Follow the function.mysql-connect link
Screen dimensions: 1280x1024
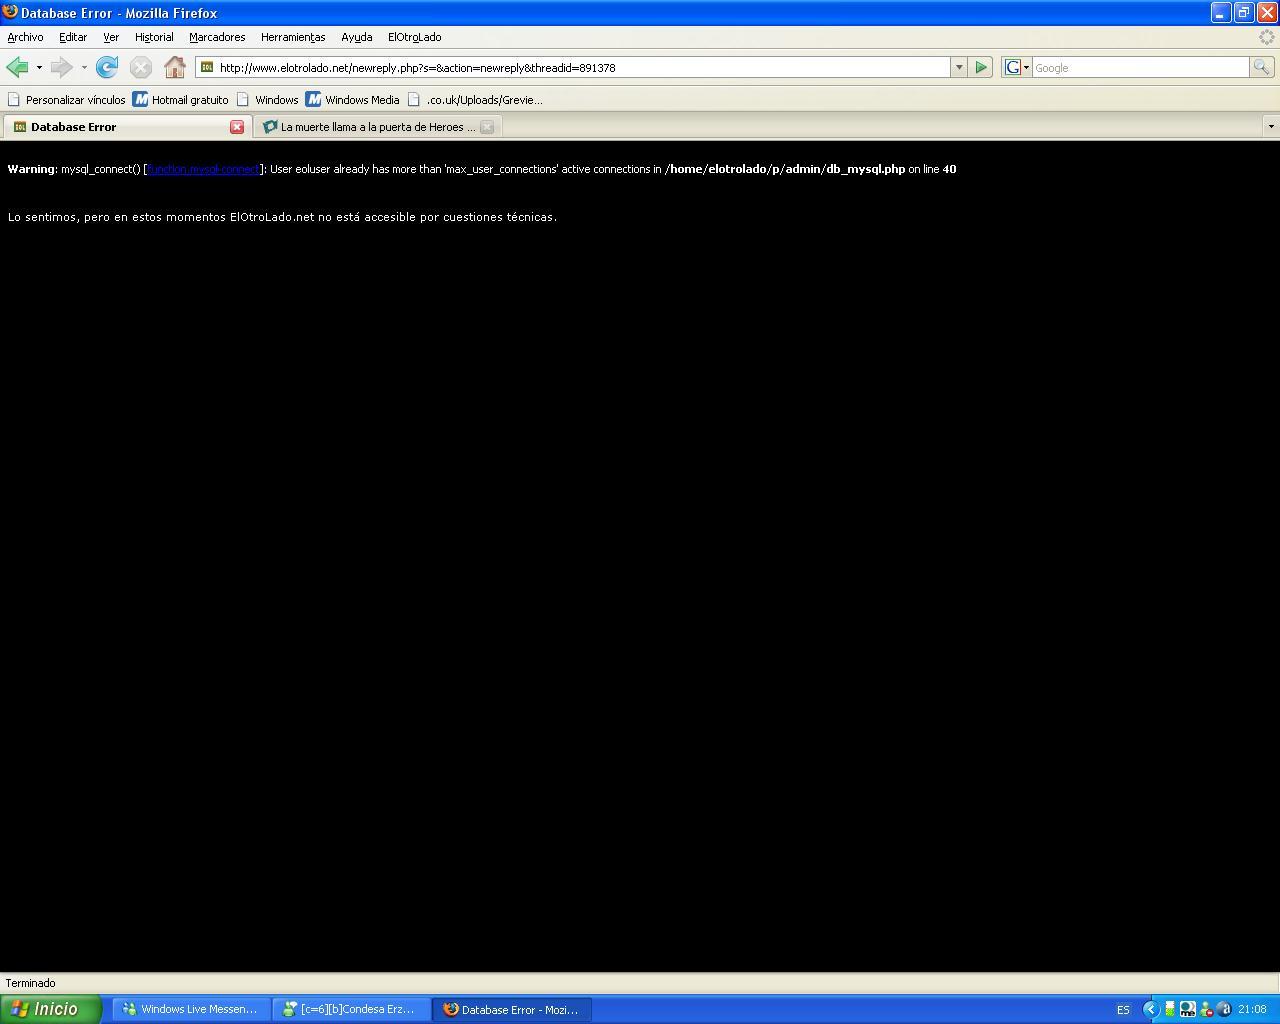pos(203,169)
